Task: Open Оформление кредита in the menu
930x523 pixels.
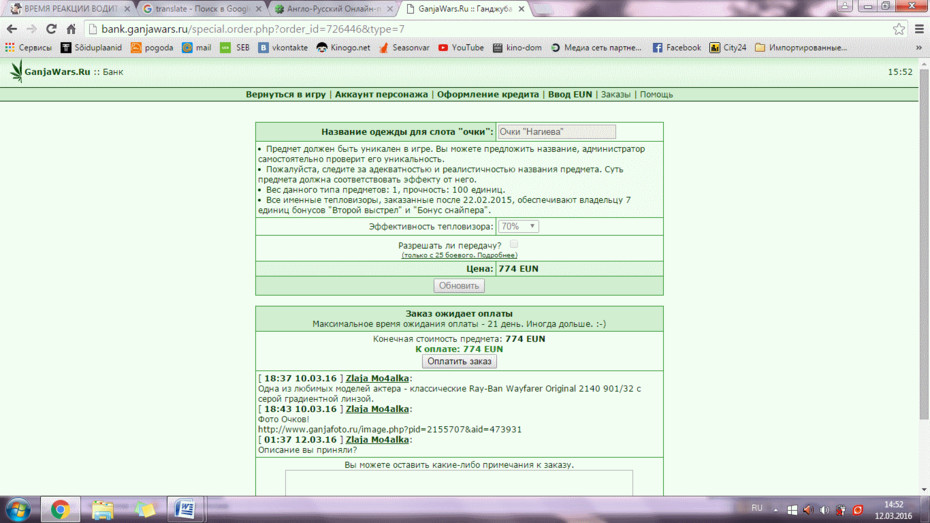Action: point(488,94)
